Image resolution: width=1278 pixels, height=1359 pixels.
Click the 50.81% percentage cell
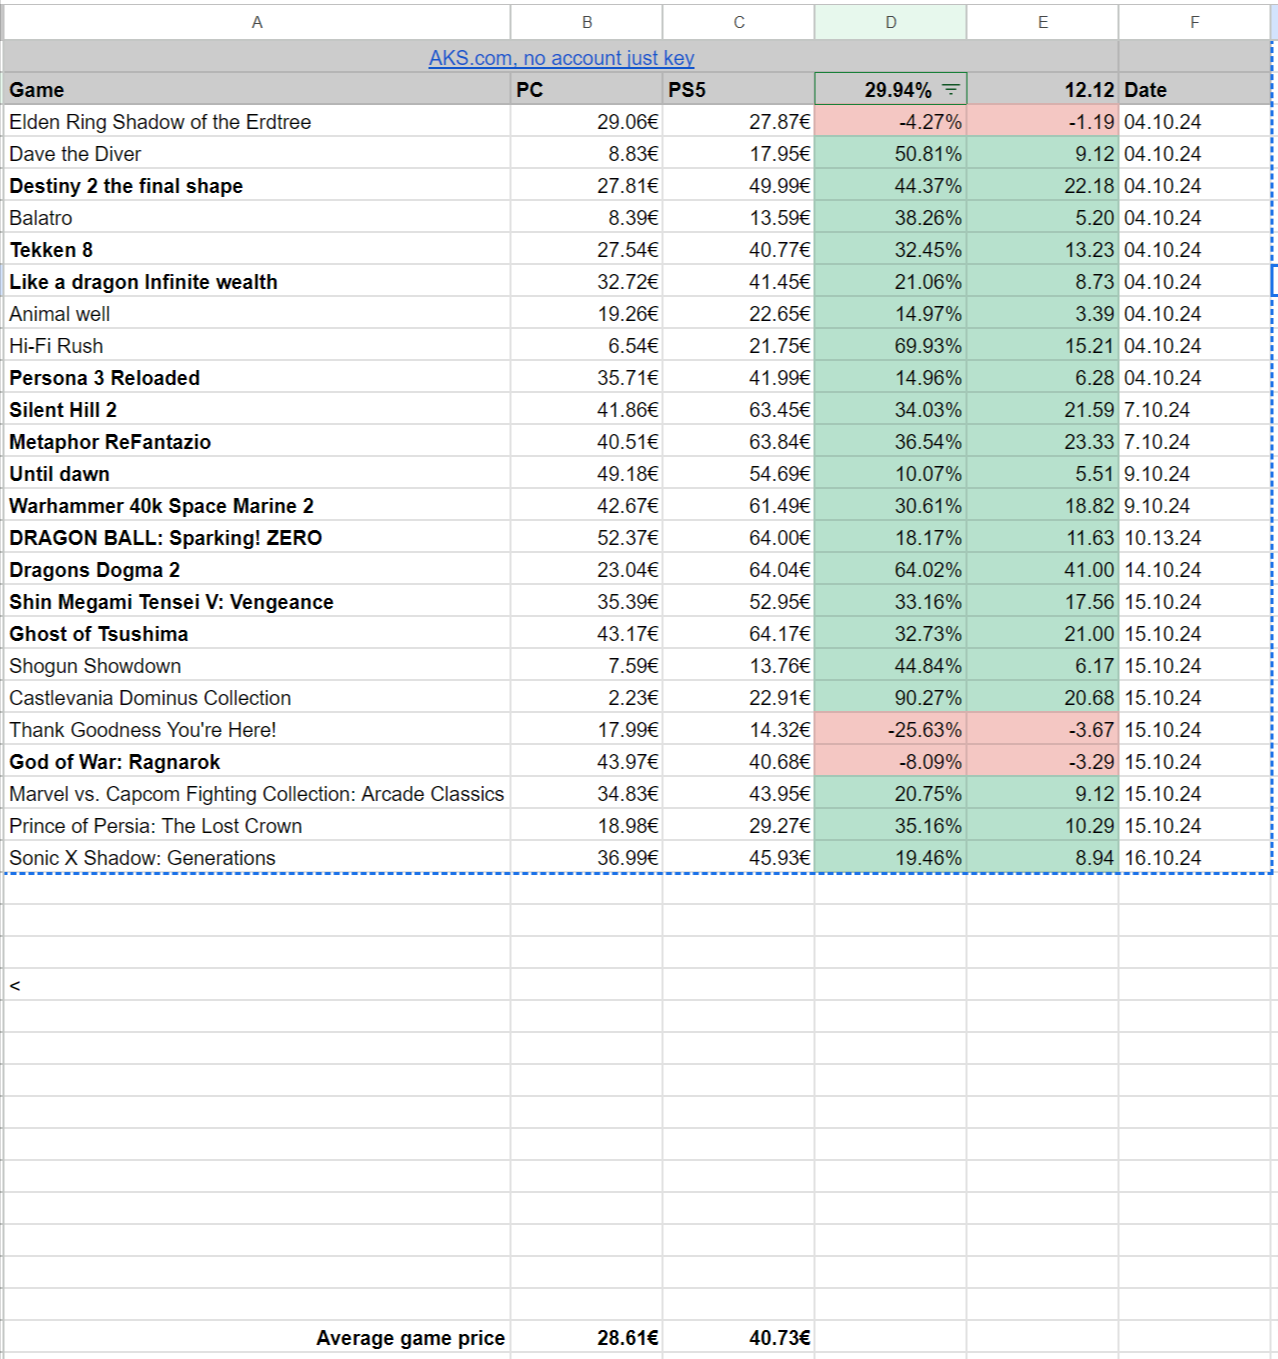coord(891,154)
